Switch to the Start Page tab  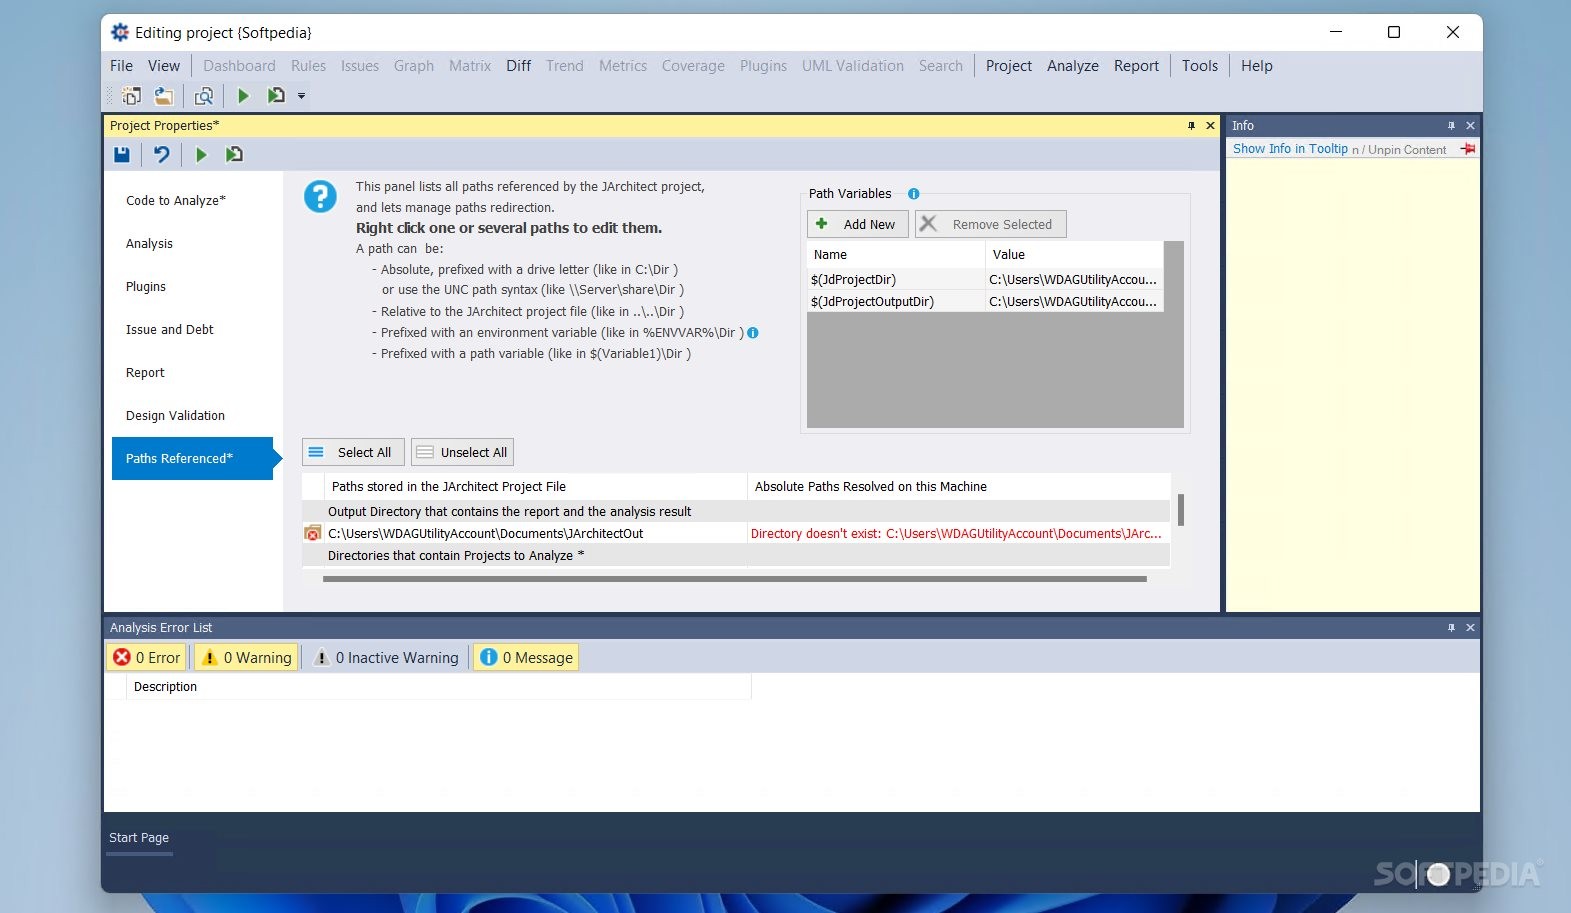[139, 838]
